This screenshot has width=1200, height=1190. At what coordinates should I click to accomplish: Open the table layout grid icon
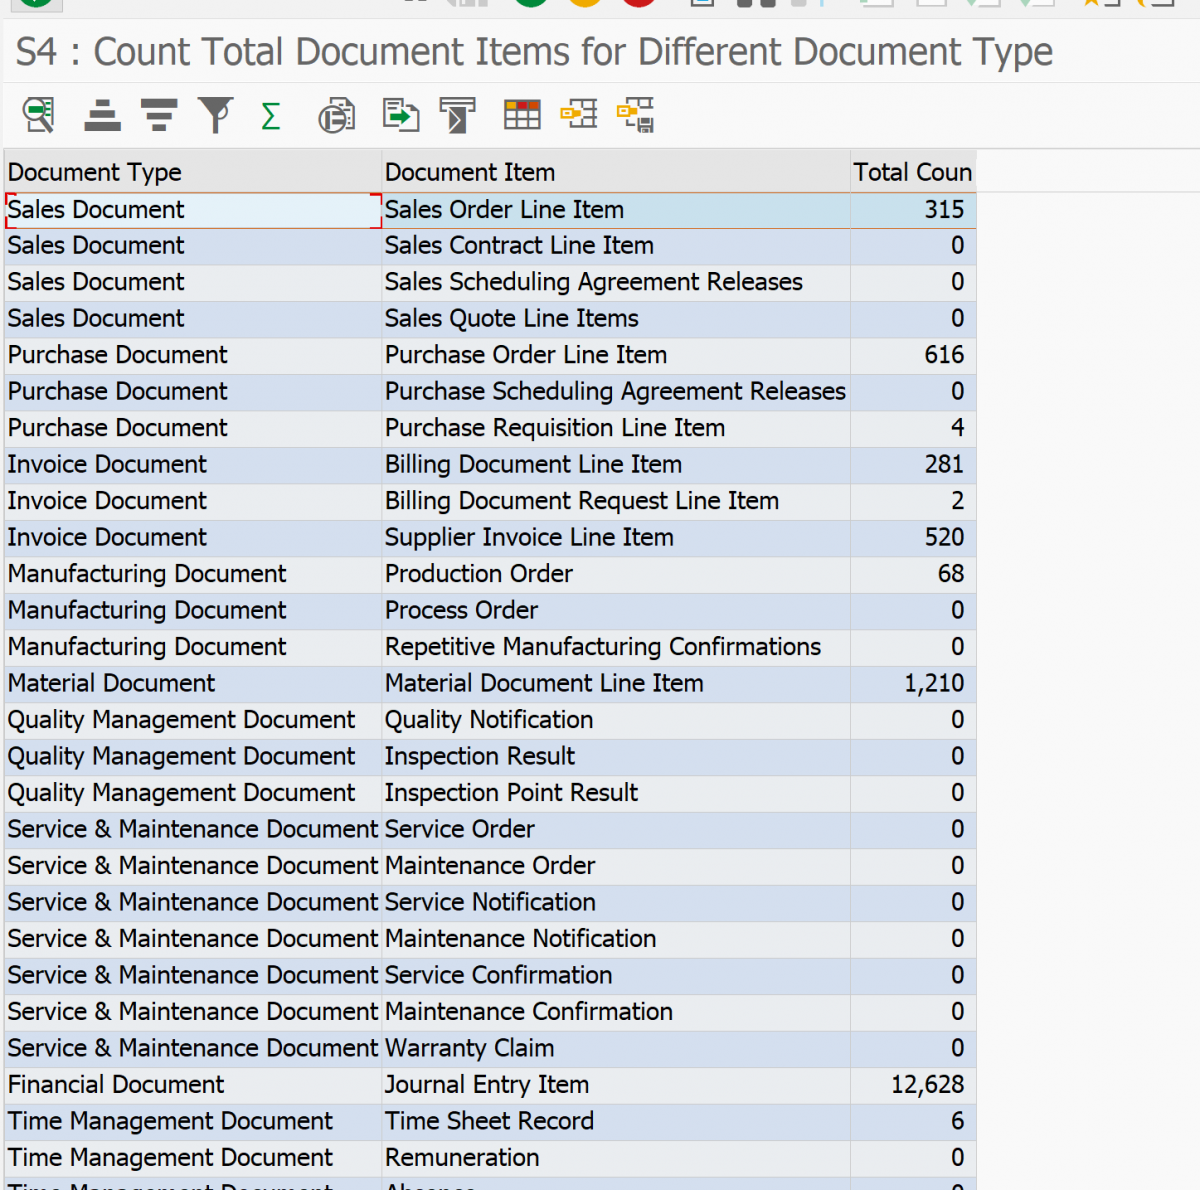(521, 114)
